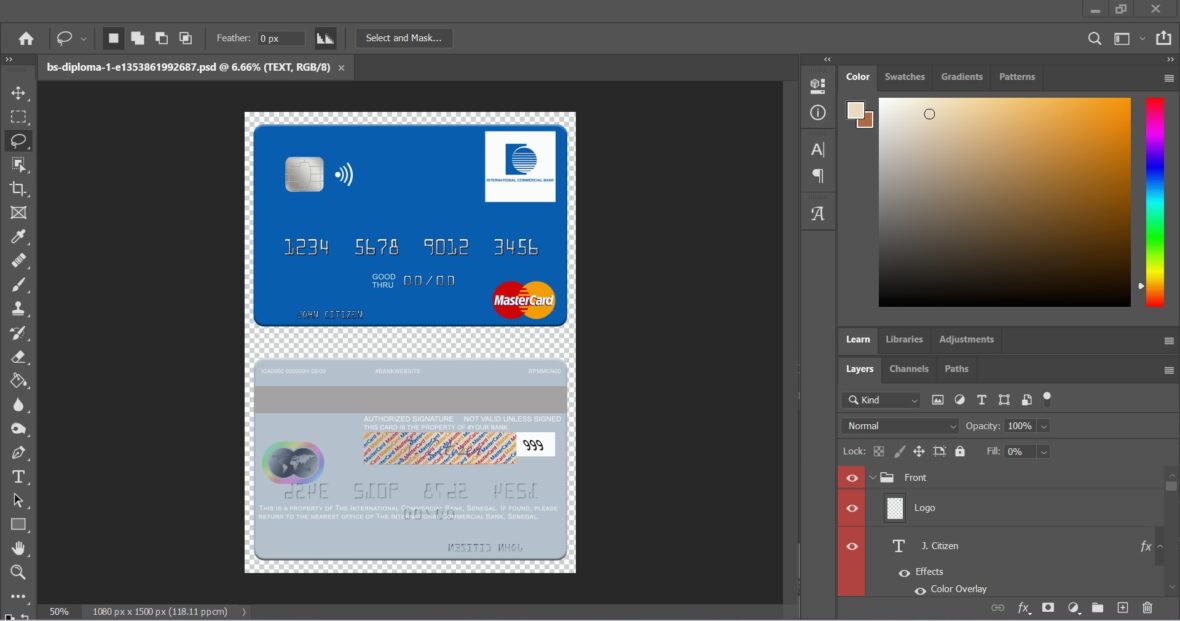Open the Opacity dropdown arrow
1180x621 pixels.
click(x=1044, y=425)
